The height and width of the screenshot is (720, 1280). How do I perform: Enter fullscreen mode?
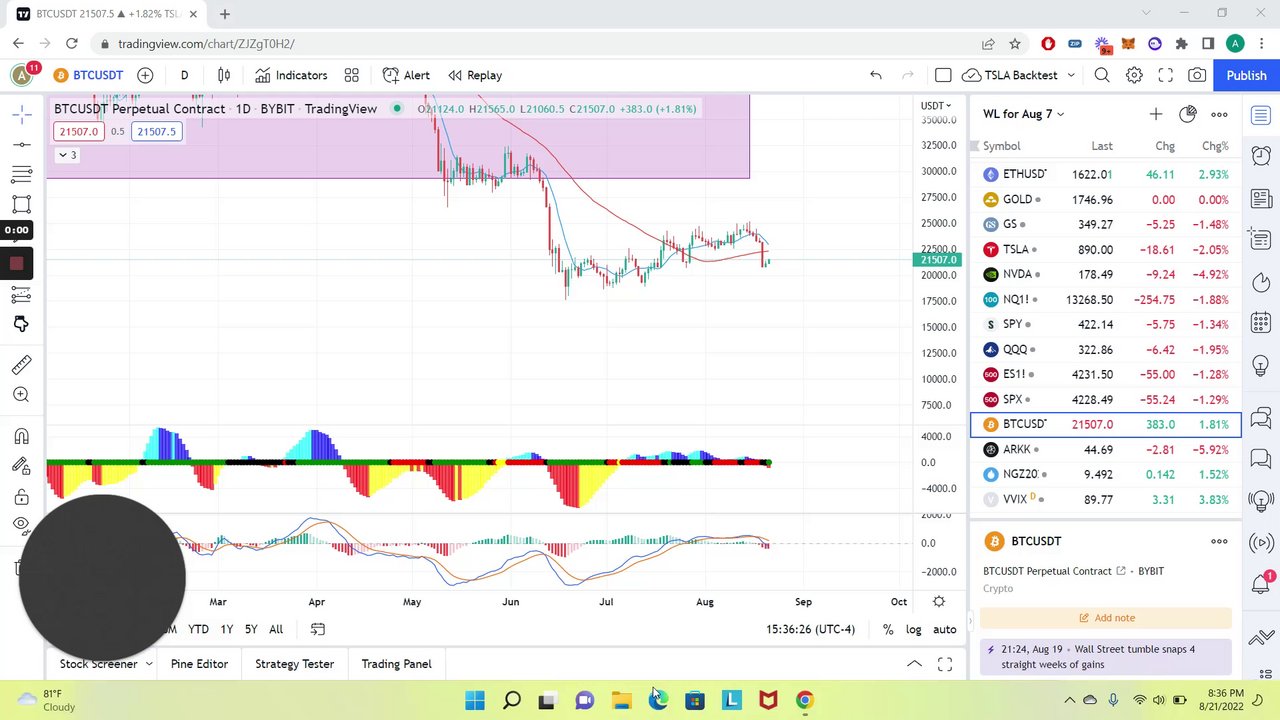tap(1166, 75)
